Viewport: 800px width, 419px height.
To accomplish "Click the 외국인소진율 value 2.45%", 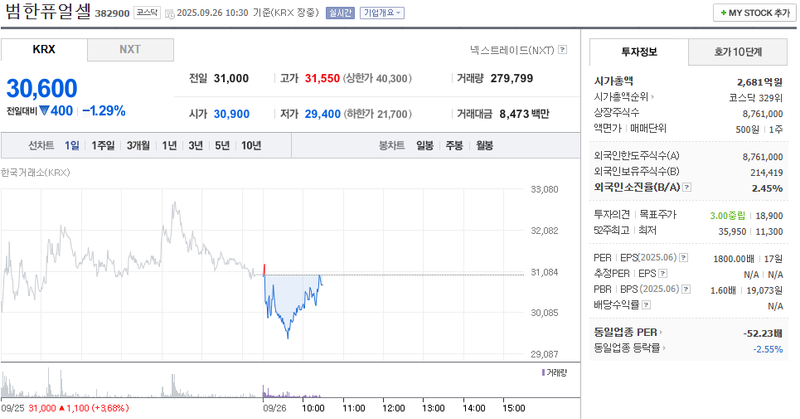I will (767, 188).
